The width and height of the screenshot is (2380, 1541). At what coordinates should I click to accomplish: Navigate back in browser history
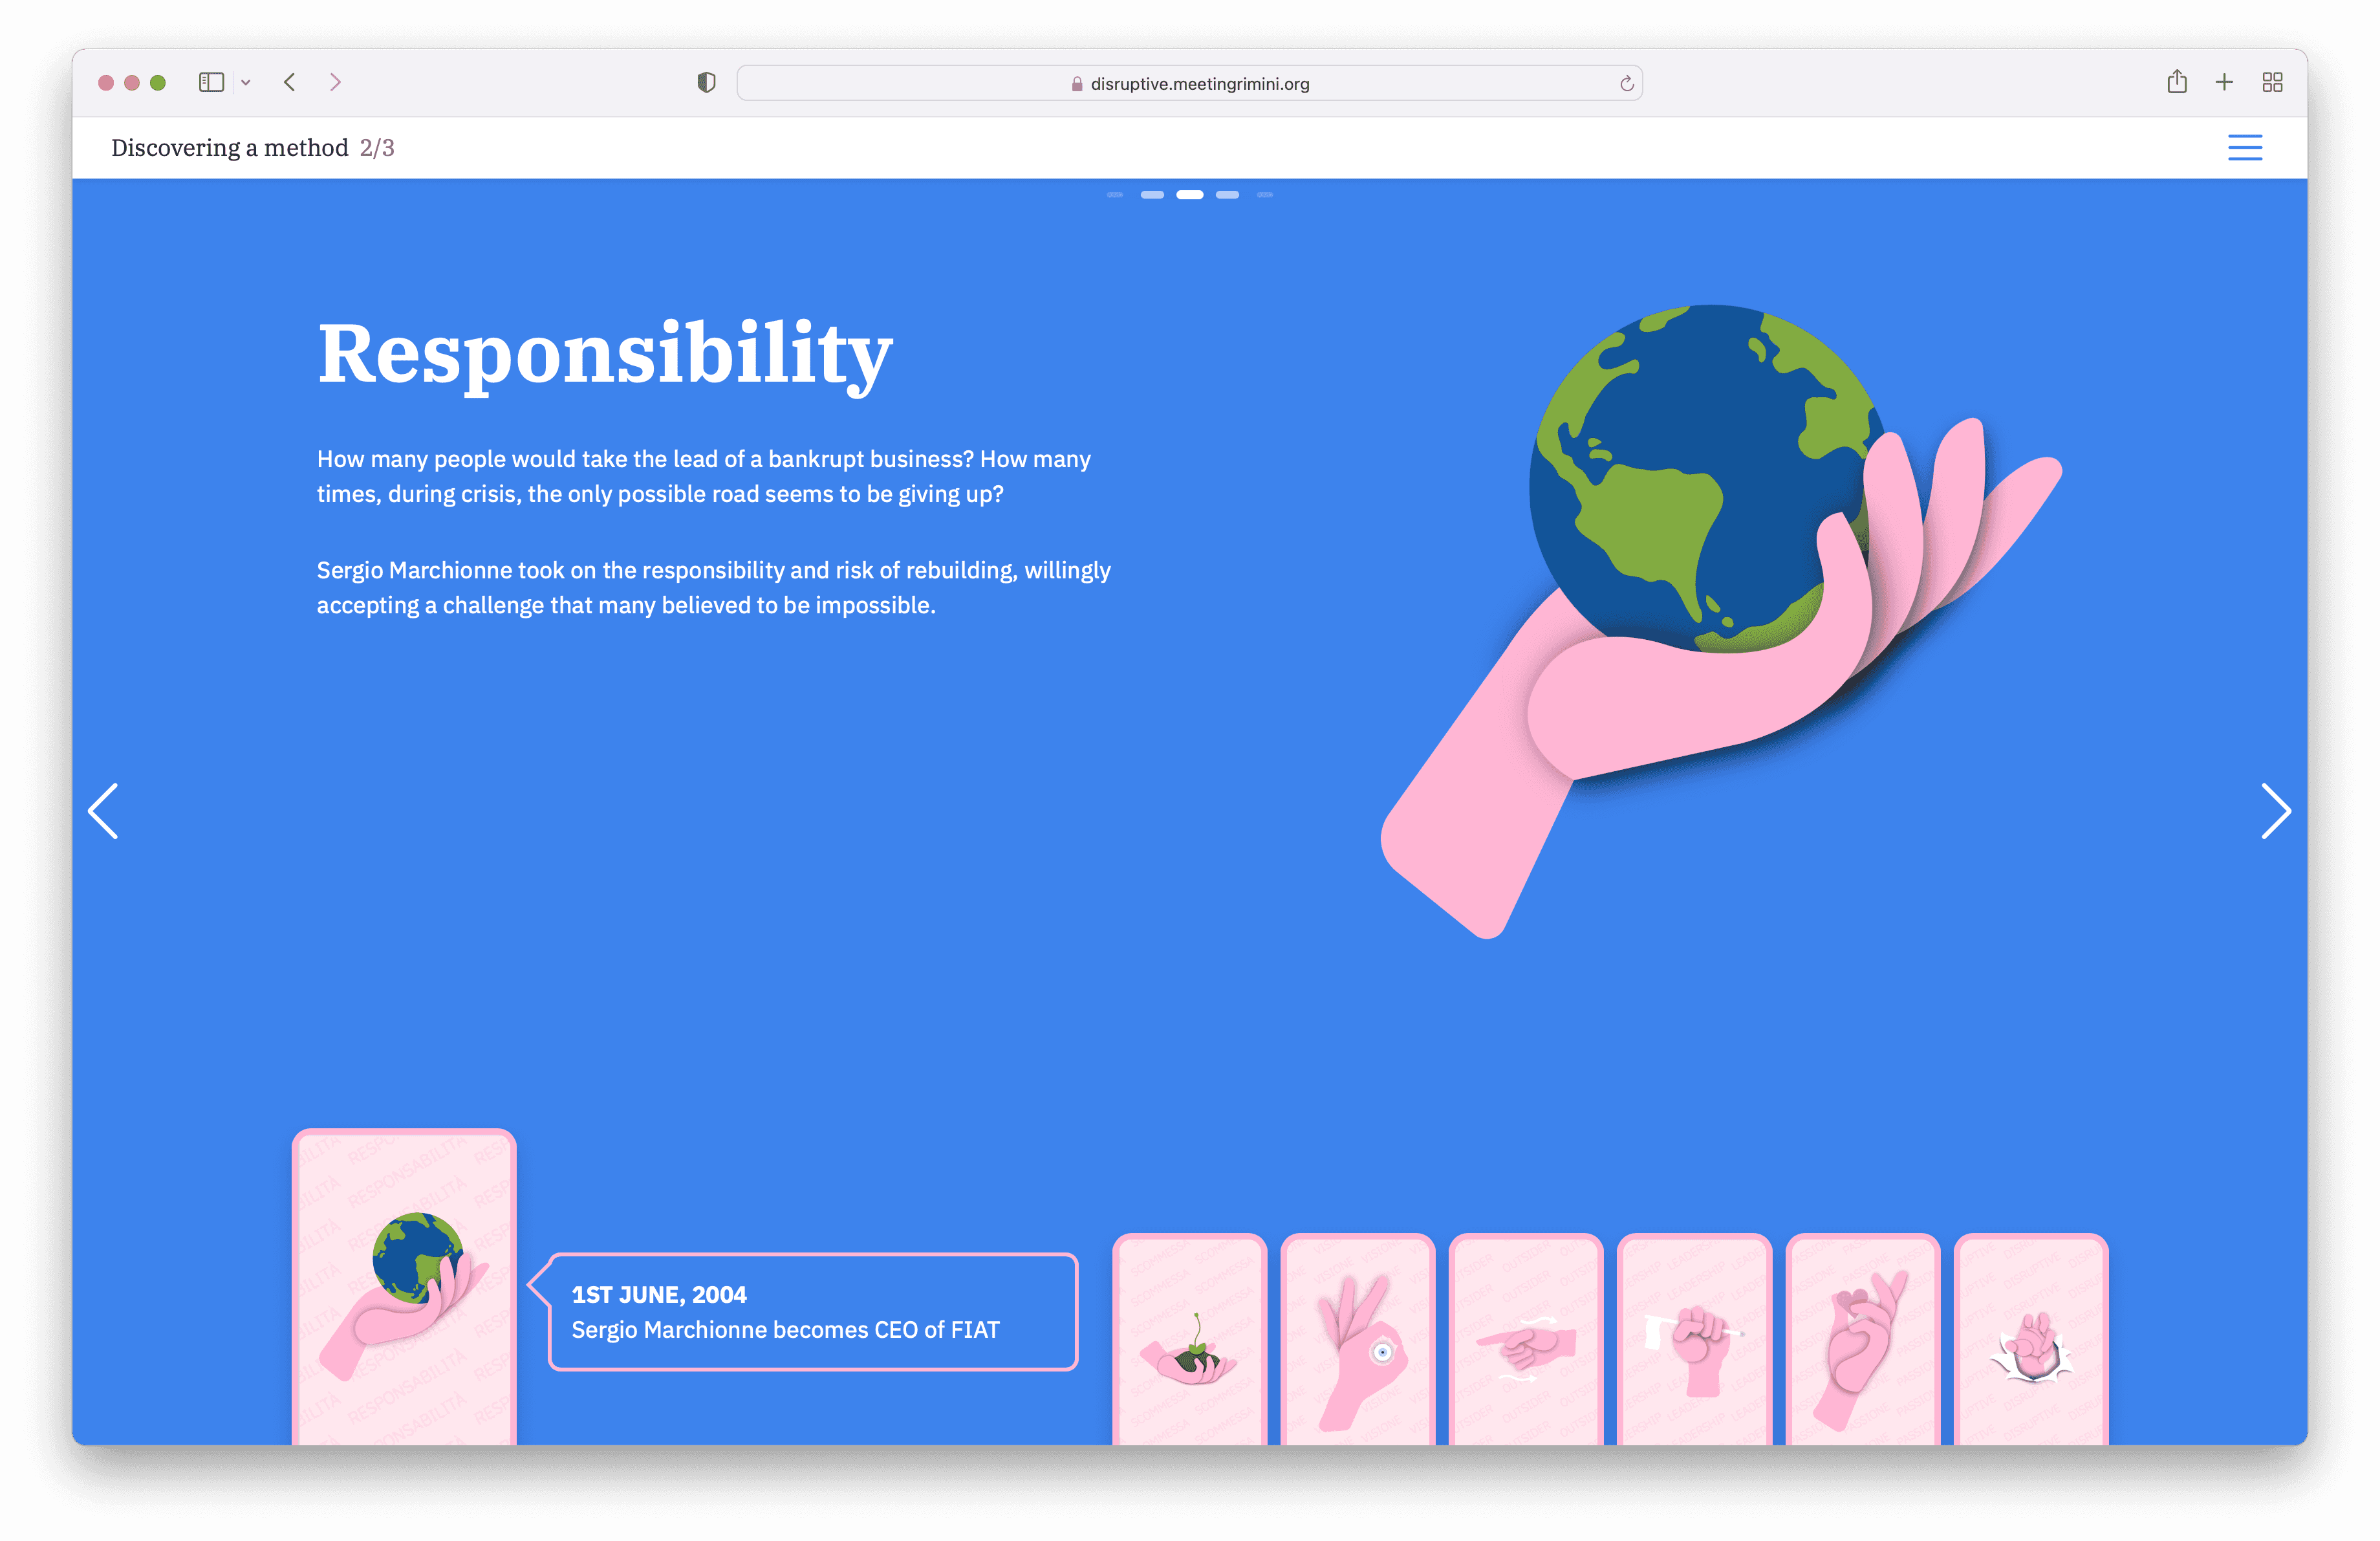point(290,82)
